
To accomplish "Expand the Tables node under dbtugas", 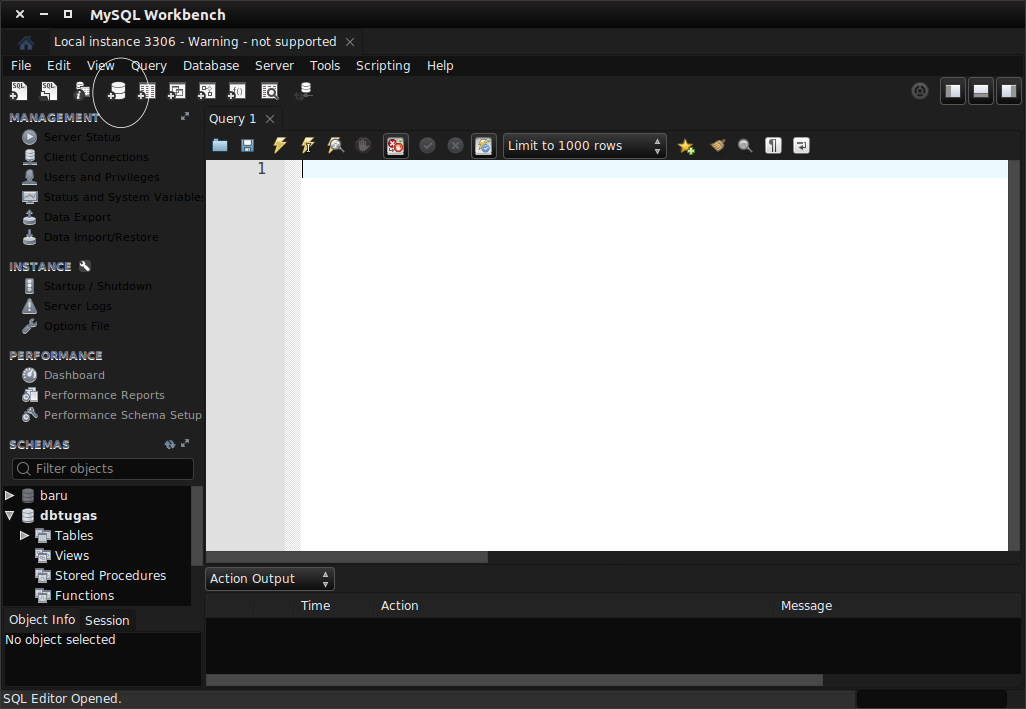I will click(24, 535).
